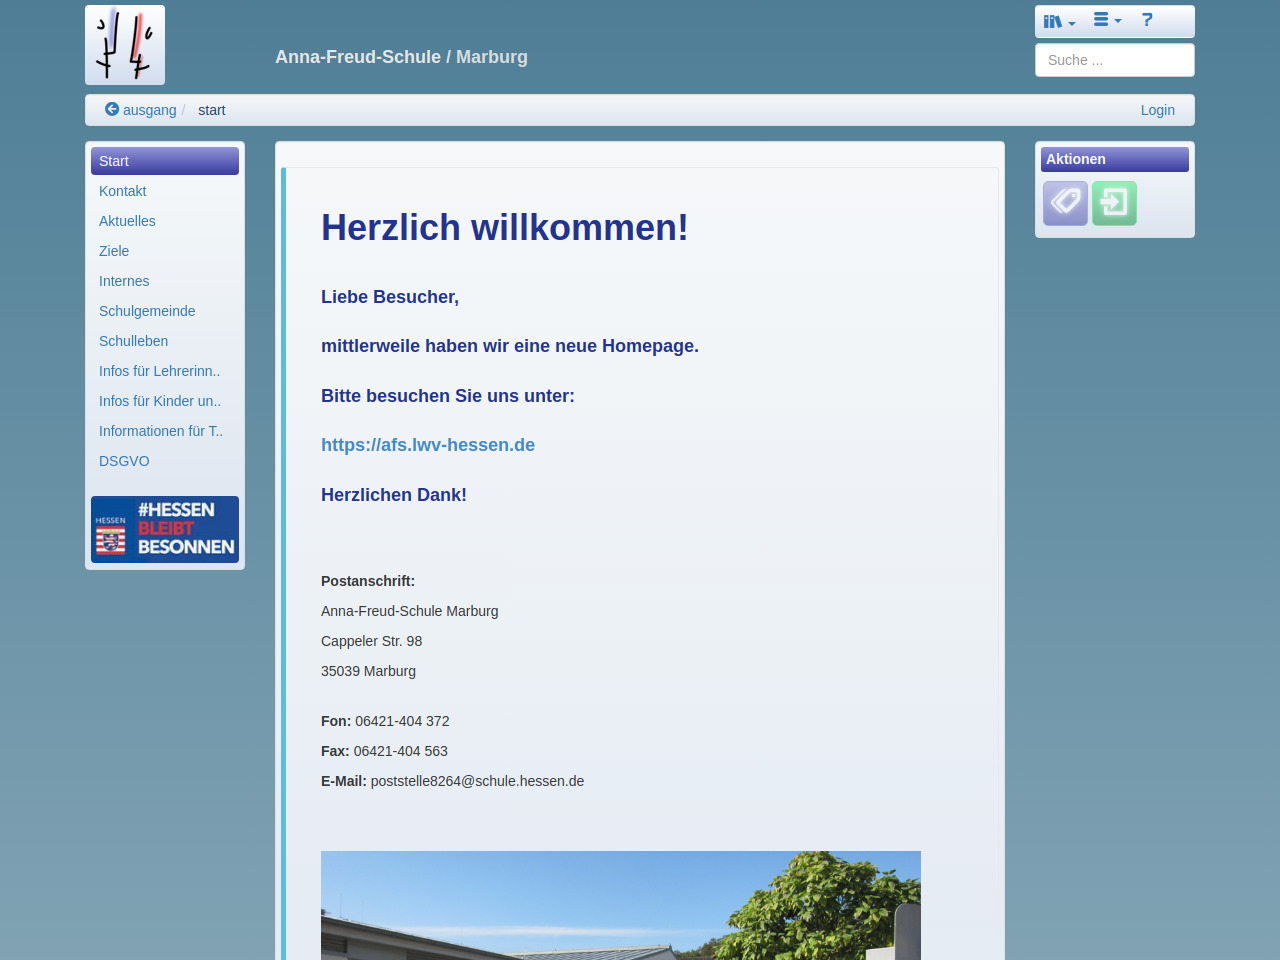The height and width of the screenshot is (960, 1280).
Task: Go to the Aktuelles page
Action: pyautogui.click(x=127, y=221)
